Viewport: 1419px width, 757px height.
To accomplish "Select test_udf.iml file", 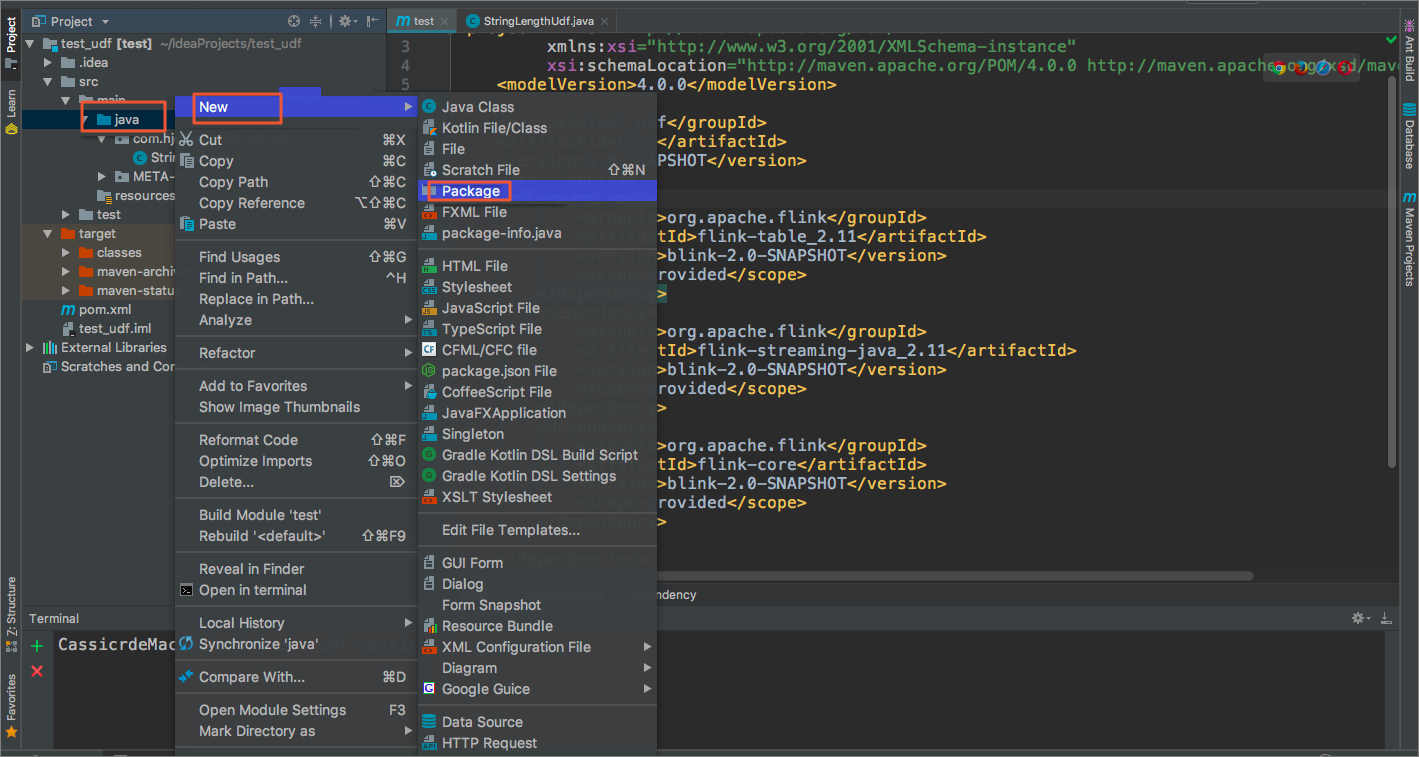I will pyautogui.click(x=106, y=329).
